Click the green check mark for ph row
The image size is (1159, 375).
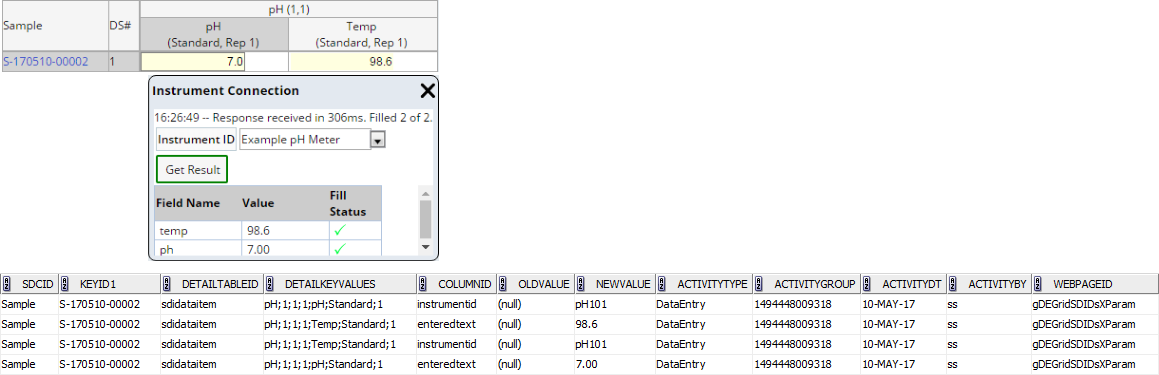(340, 249)
